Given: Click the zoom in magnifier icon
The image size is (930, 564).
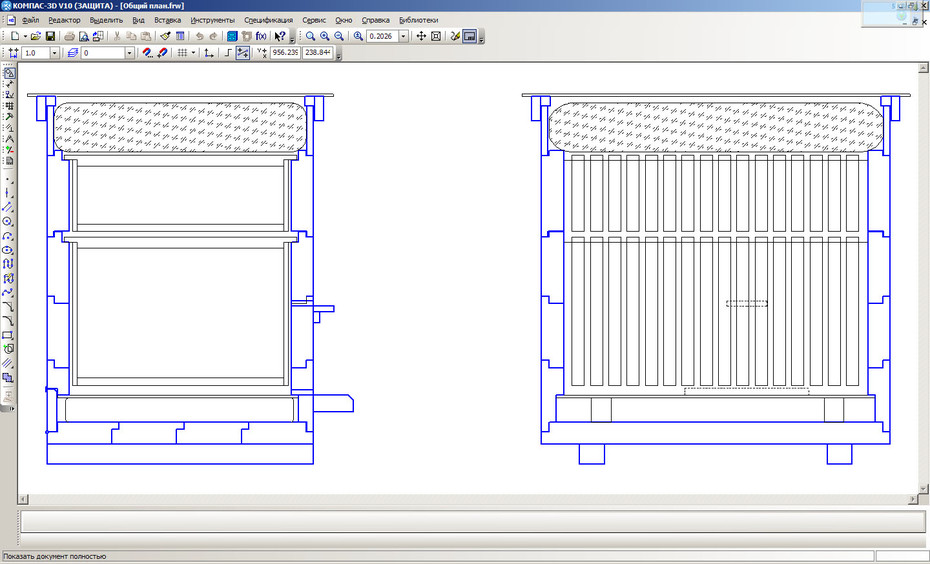Looking at the screenshot, I should click(x=324, y=36).
